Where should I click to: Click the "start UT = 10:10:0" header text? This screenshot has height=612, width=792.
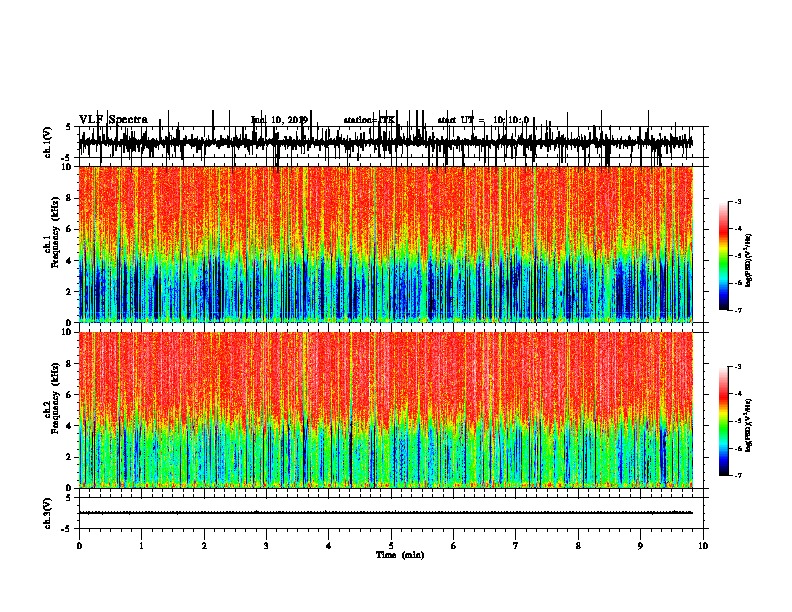coord(483,120)
